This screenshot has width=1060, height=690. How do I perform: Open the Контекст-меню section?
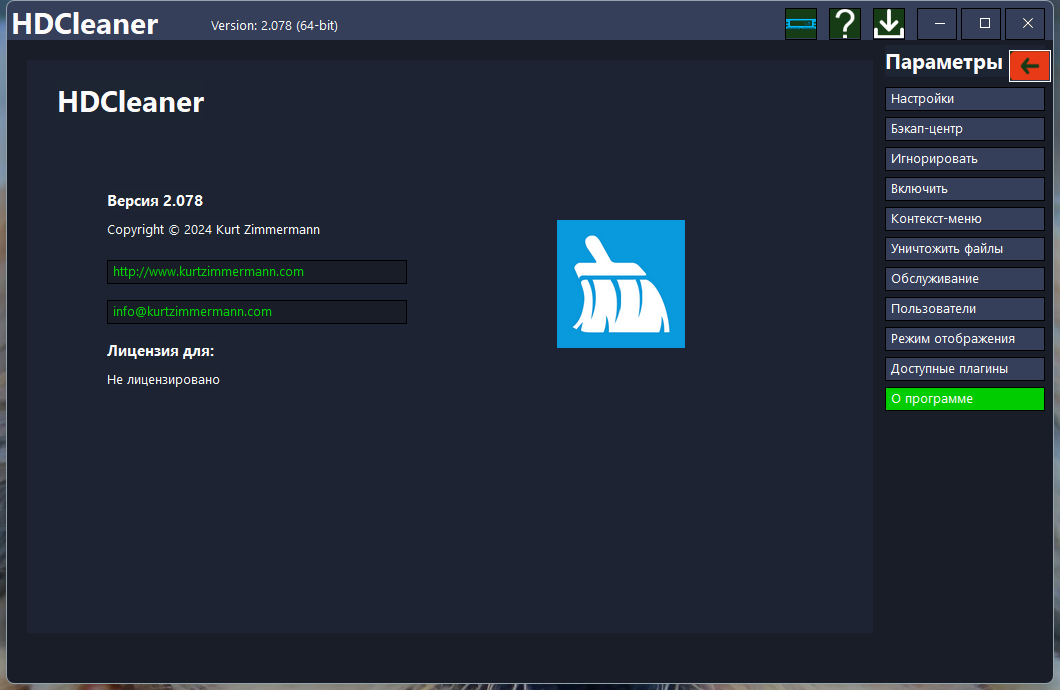tap(964, 219)
